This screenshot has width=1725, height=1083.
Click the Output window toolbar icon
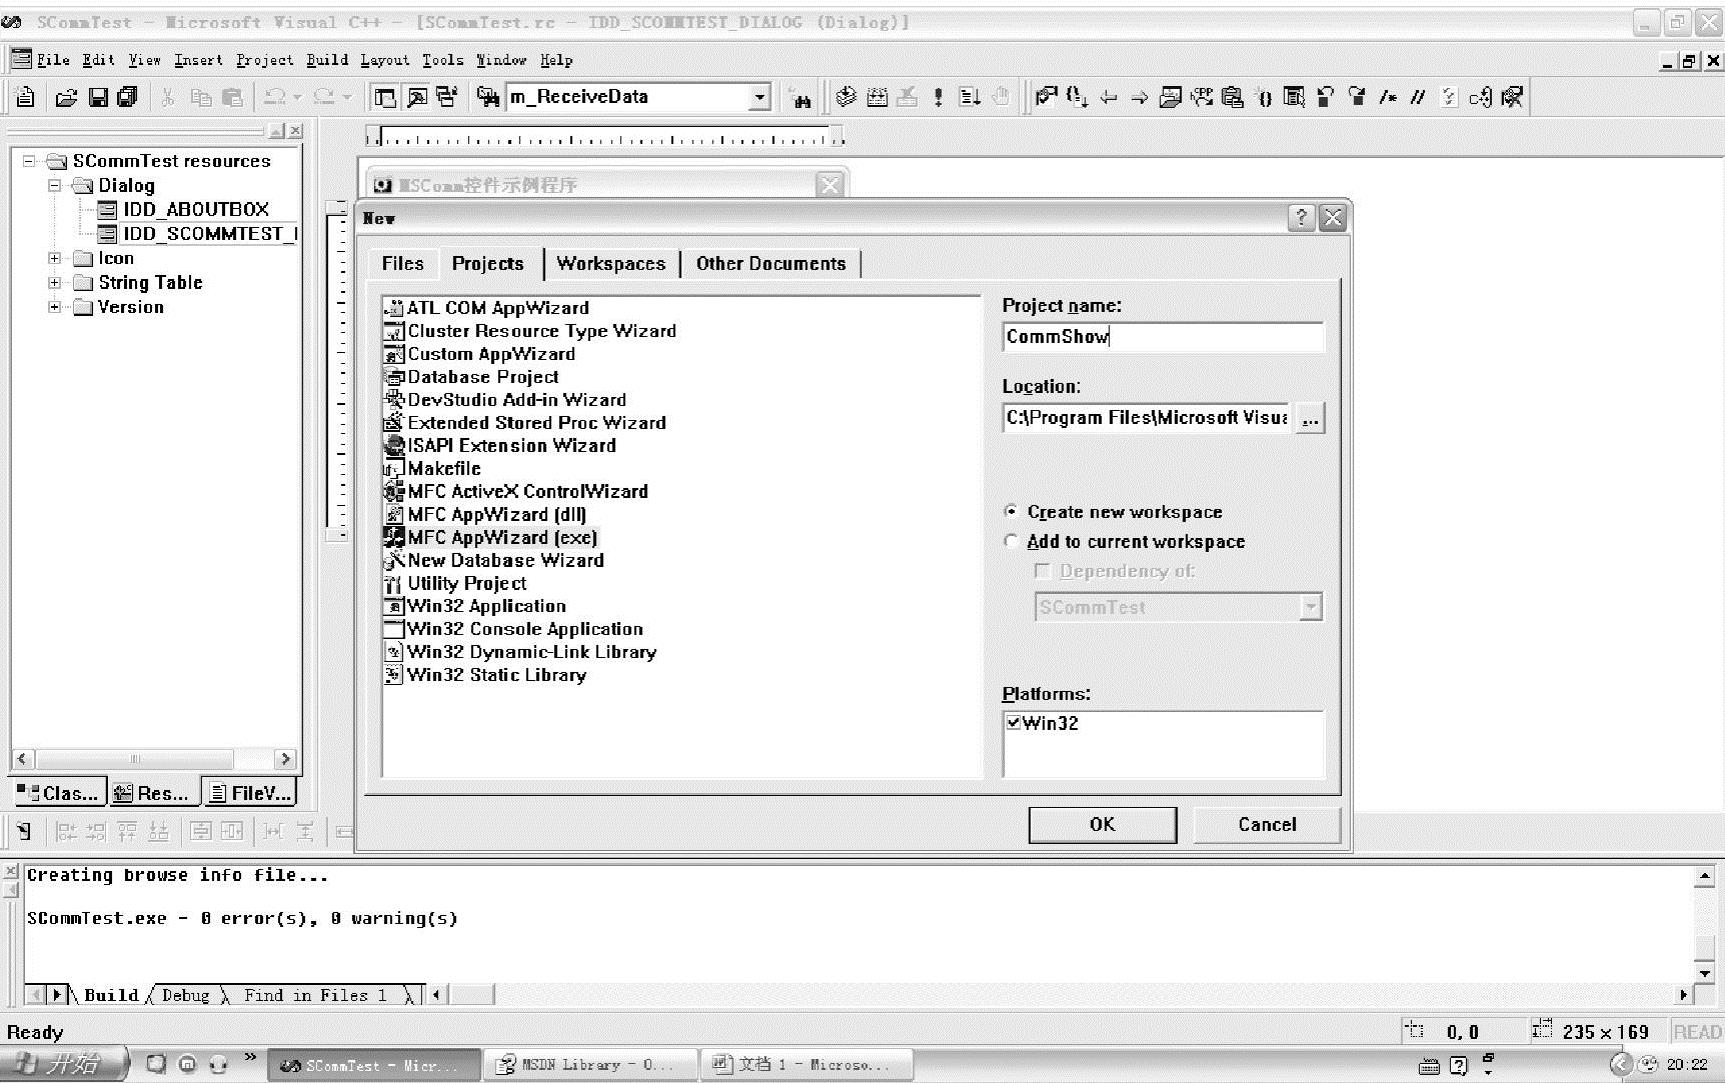tap(417, 97)
